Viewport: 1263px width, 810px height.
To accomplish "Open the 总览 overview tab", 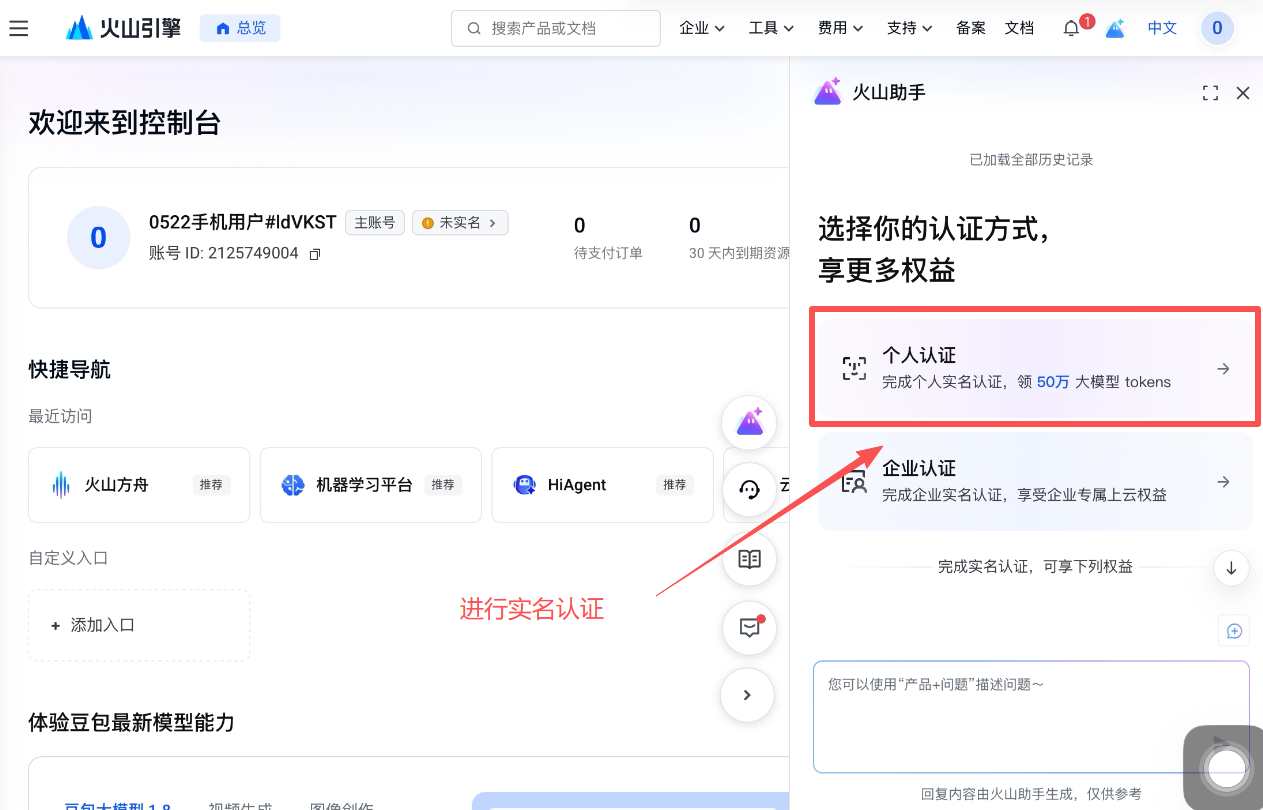I will (240, 28).
